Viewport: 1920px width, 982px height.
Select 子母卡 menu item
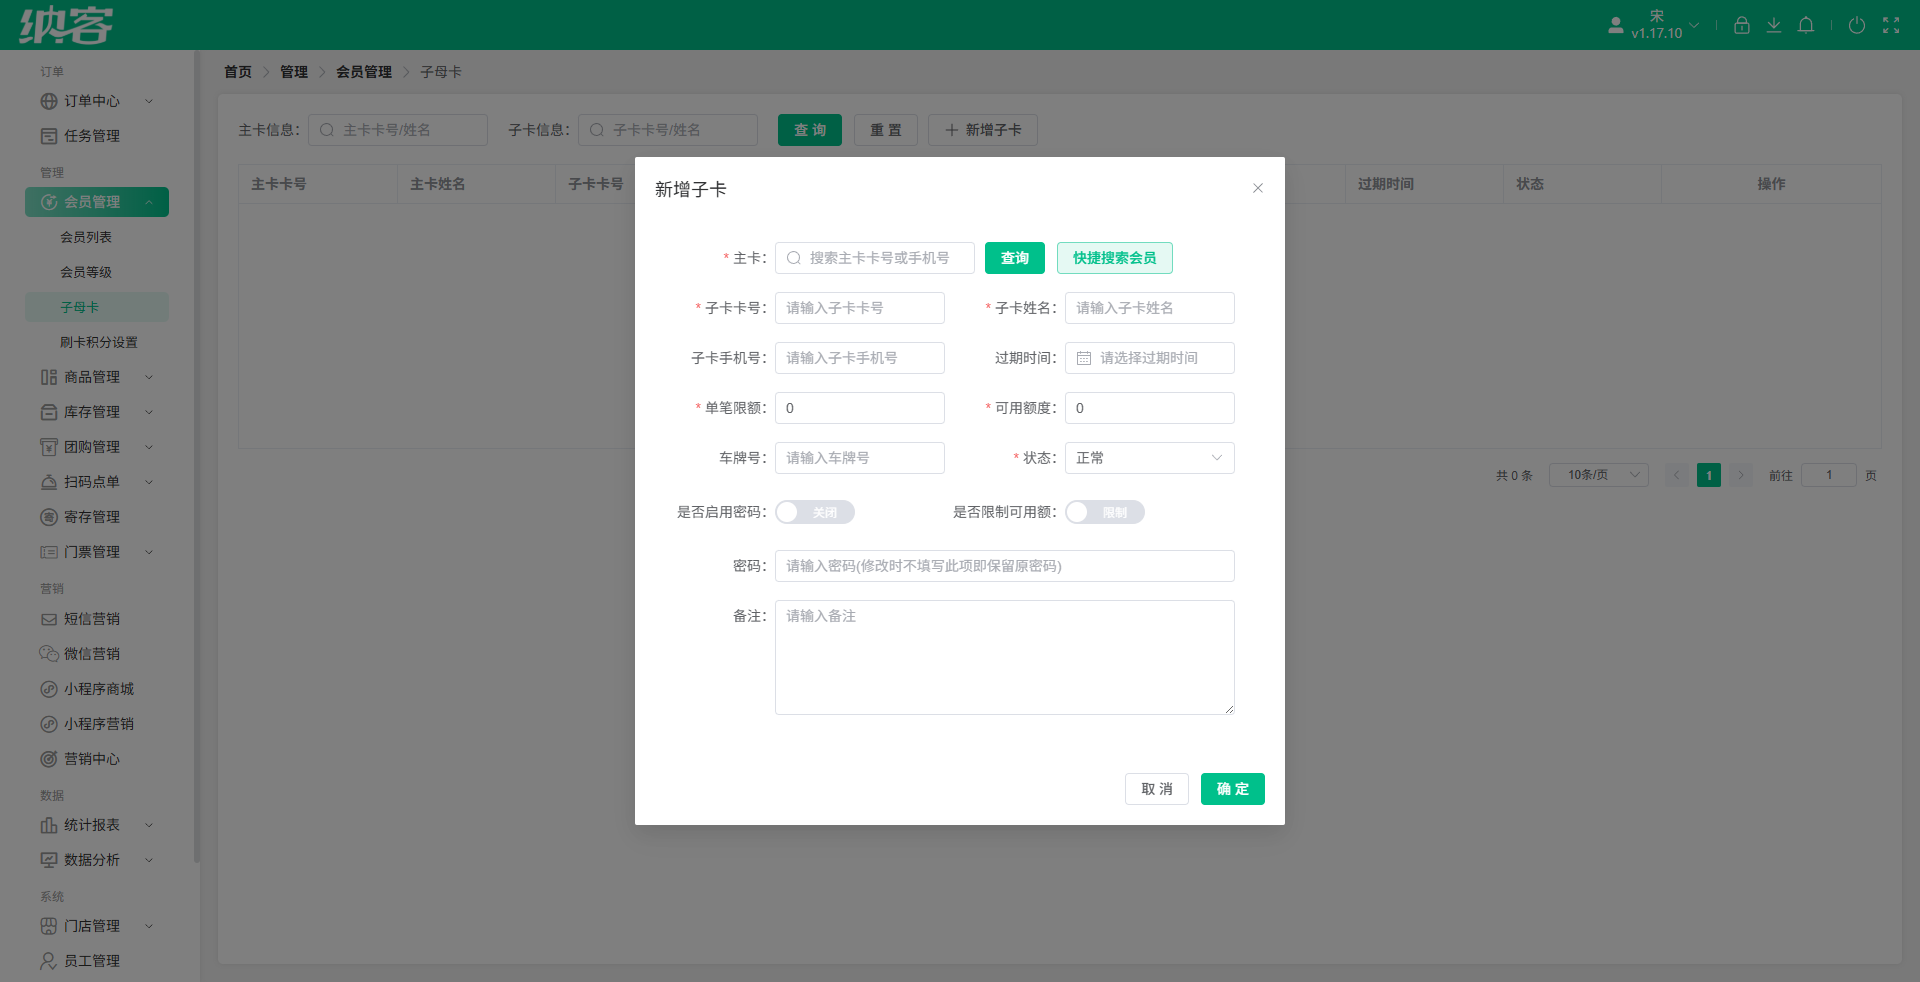coord(97,307)
